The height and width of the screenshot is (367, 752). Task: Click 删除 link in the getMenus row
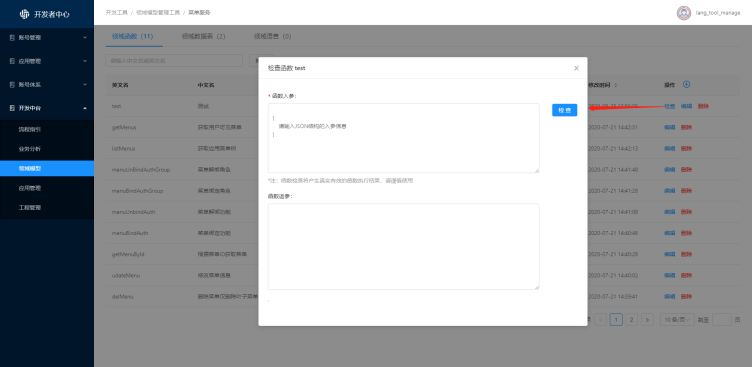(686, 128)
